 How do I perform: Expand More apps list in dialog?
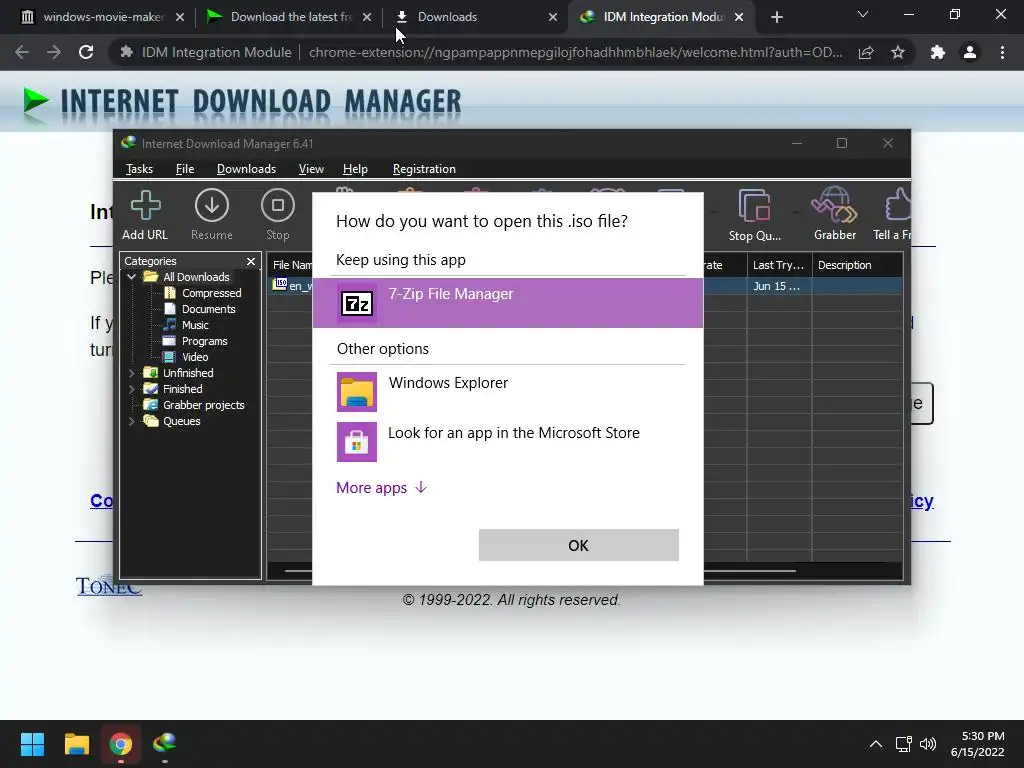[x=381, y=488]
